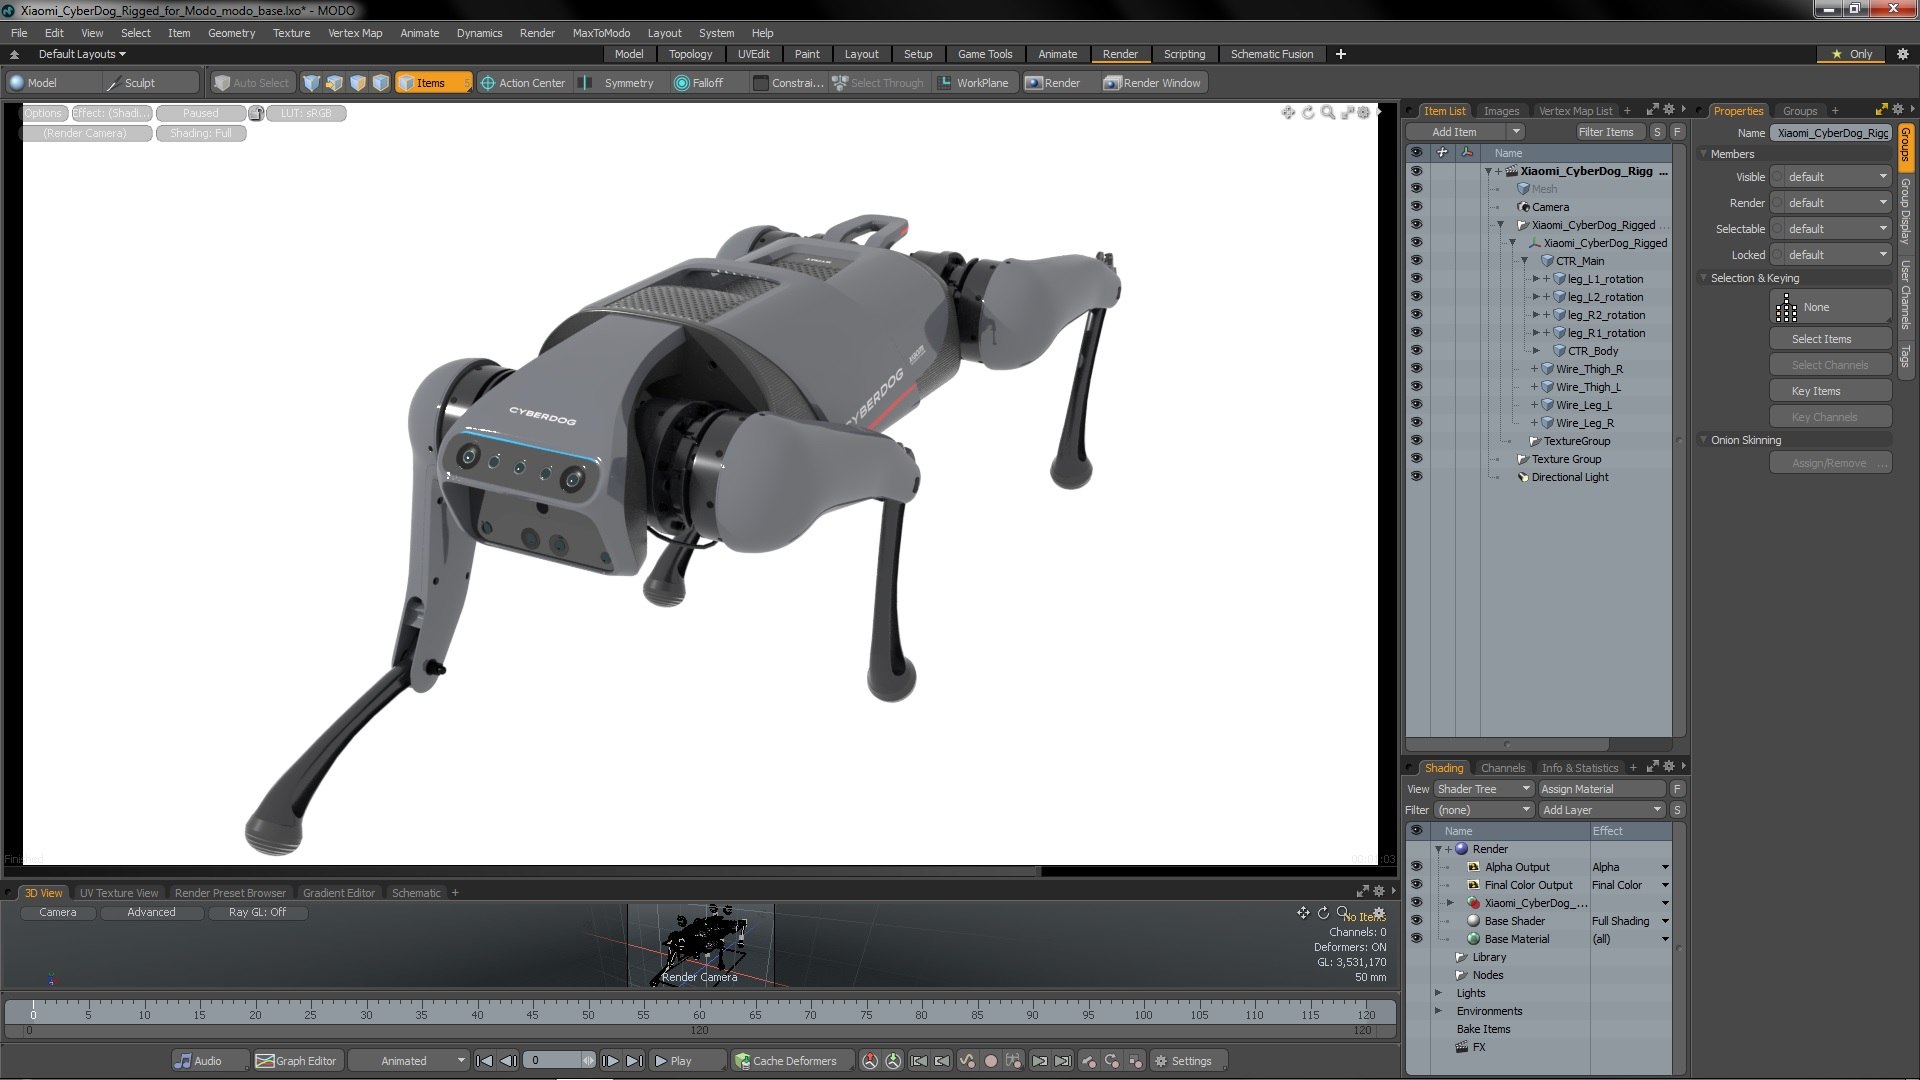Open the Visible default dropdown
This screenshot has height=1080, width=1920.
point(1831,177)
